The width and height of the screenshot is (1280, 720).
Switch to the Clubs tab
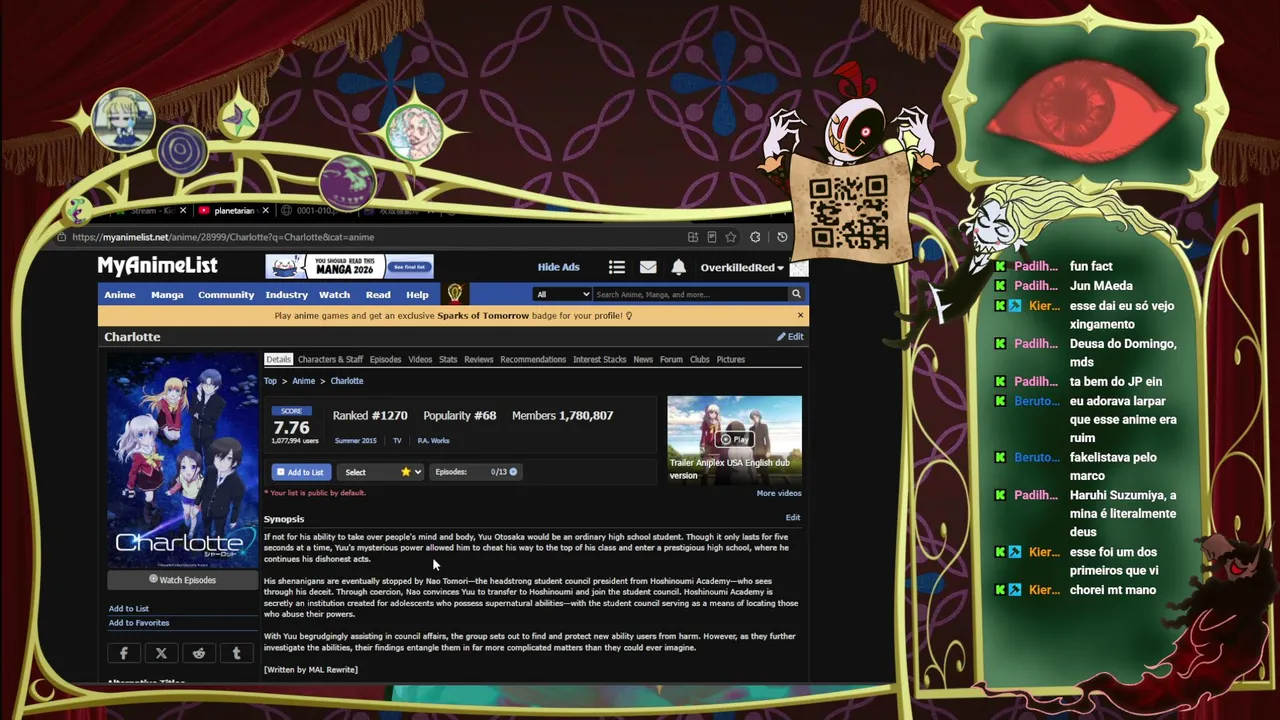(x=700, y=360)
